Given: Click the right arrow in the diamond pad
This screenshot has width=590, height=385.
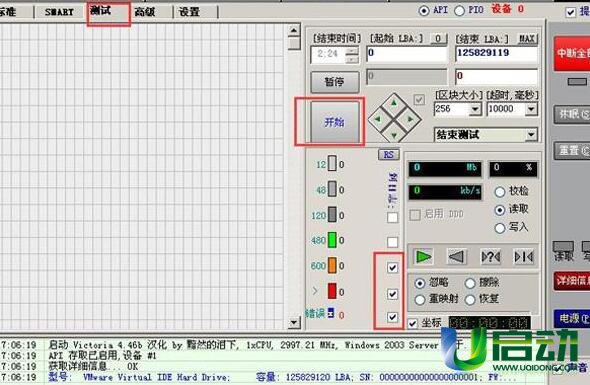Looking at the screenshot, I should [x=410, y=119].
